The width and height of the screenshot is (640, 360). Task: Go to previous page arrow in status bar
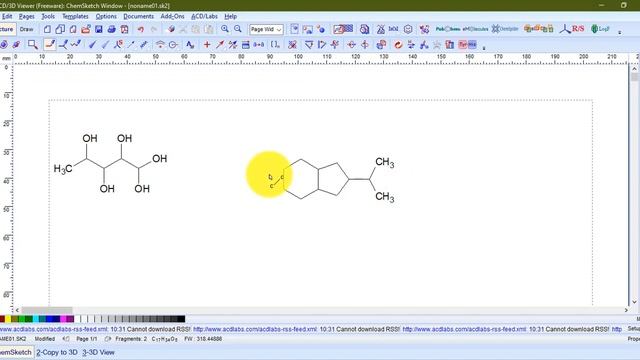(66, 339)
